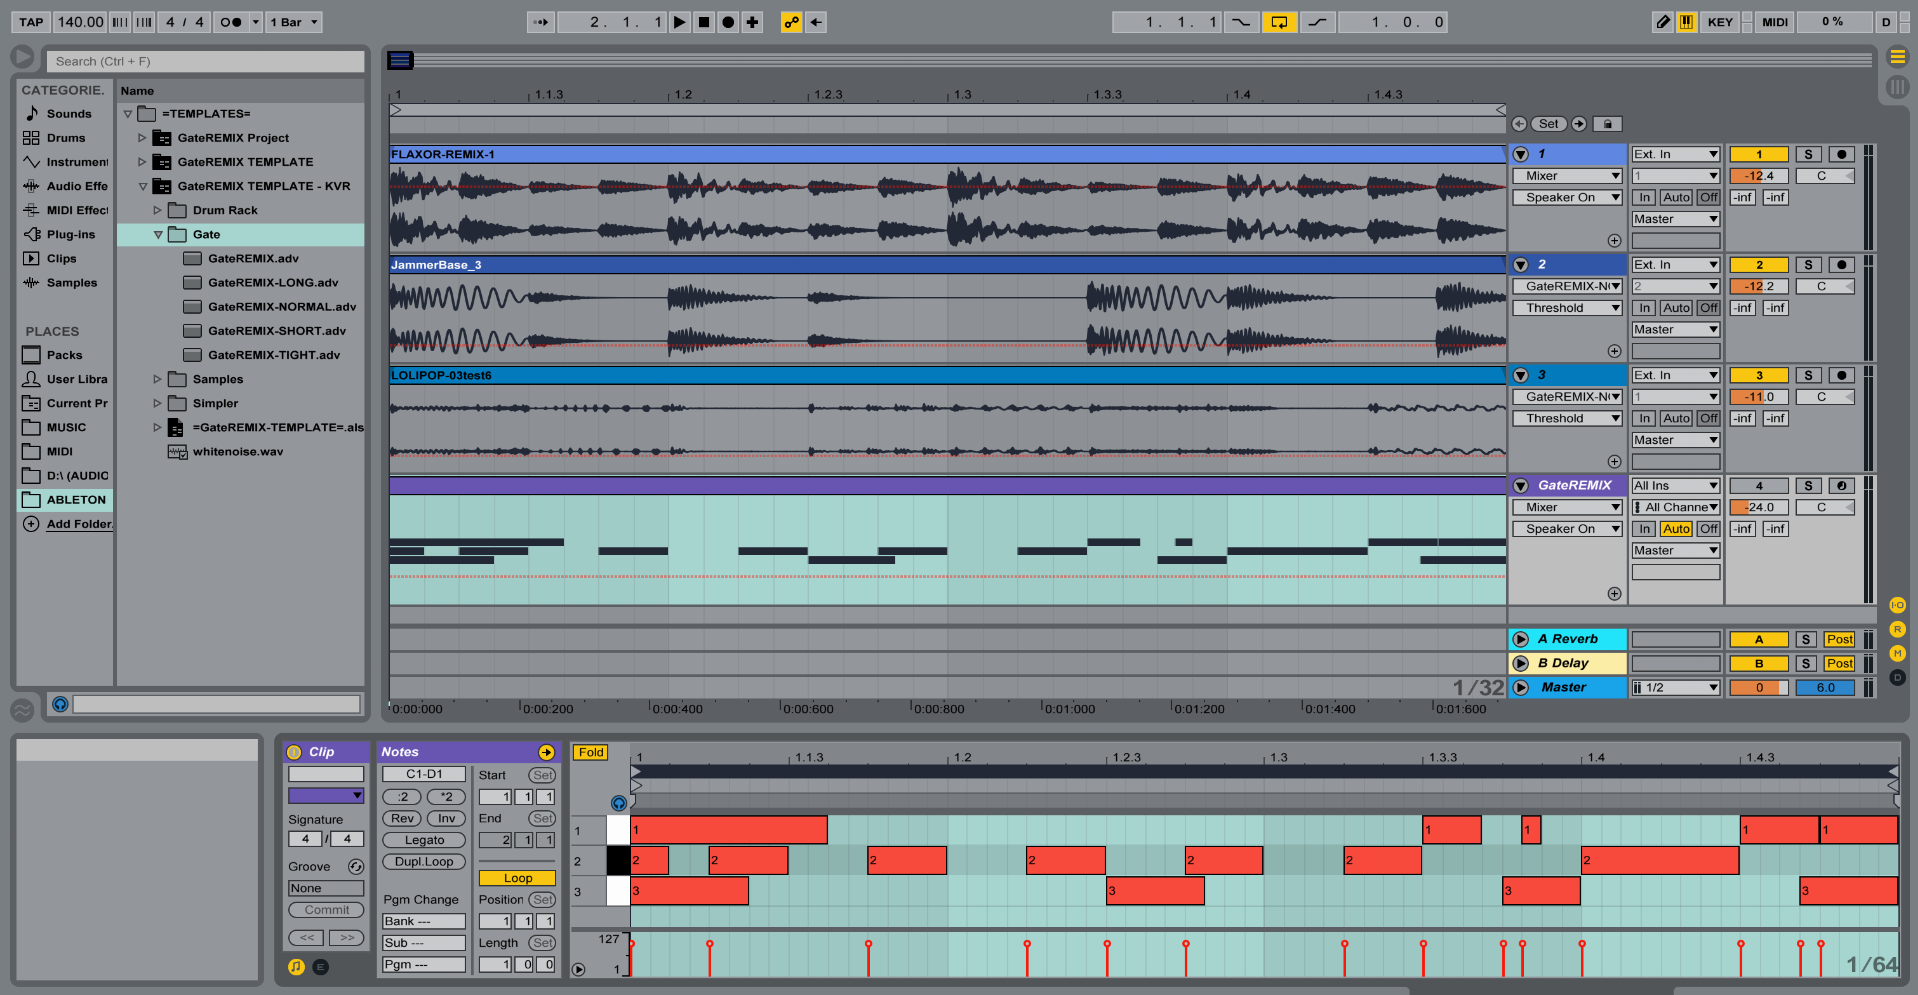Toggle browser preview headphone button
Screen dimensions: 1918x995
[x=60, y=704]
